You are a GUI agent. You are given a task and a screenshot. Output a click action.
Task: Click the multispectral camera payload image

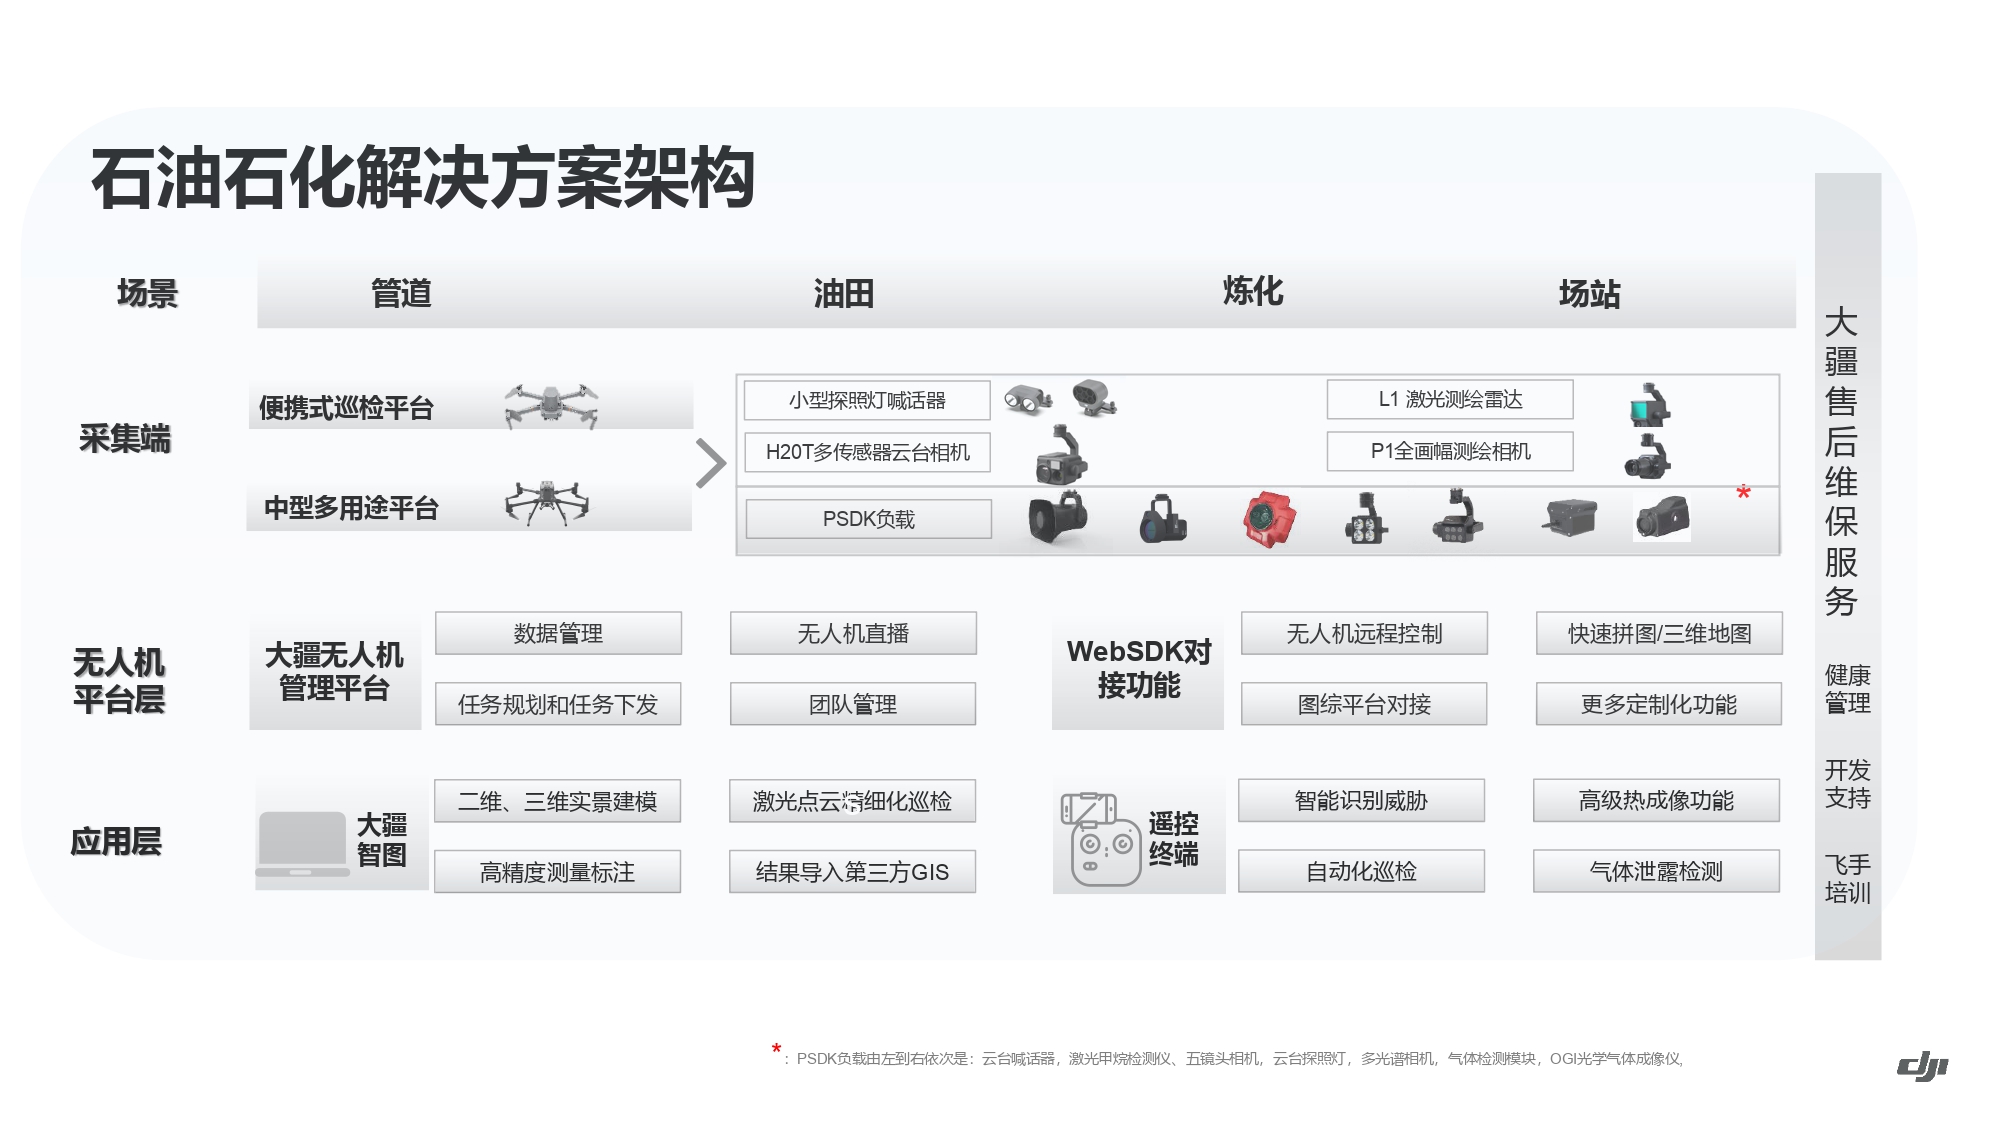pos(1458,516)
